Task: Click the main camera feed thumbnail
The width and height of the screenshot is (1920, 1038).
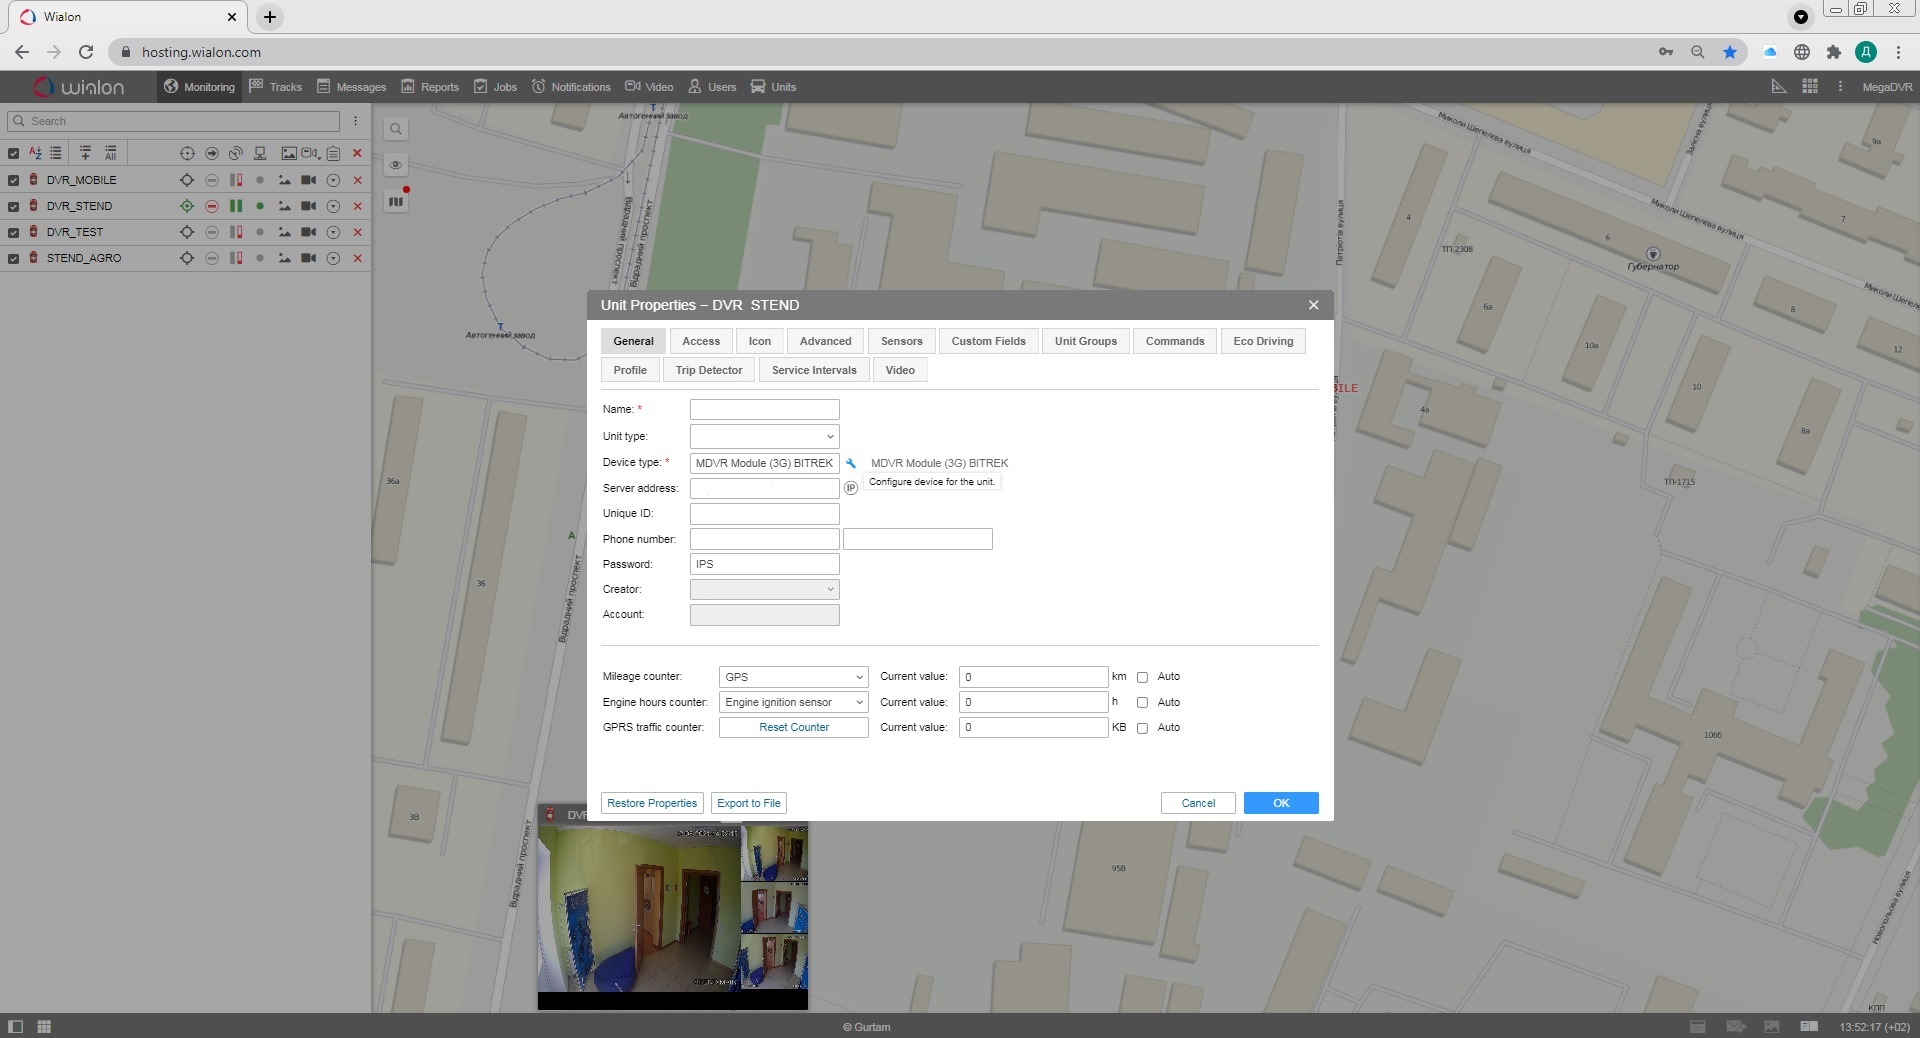Action: [x=639, y=908]
